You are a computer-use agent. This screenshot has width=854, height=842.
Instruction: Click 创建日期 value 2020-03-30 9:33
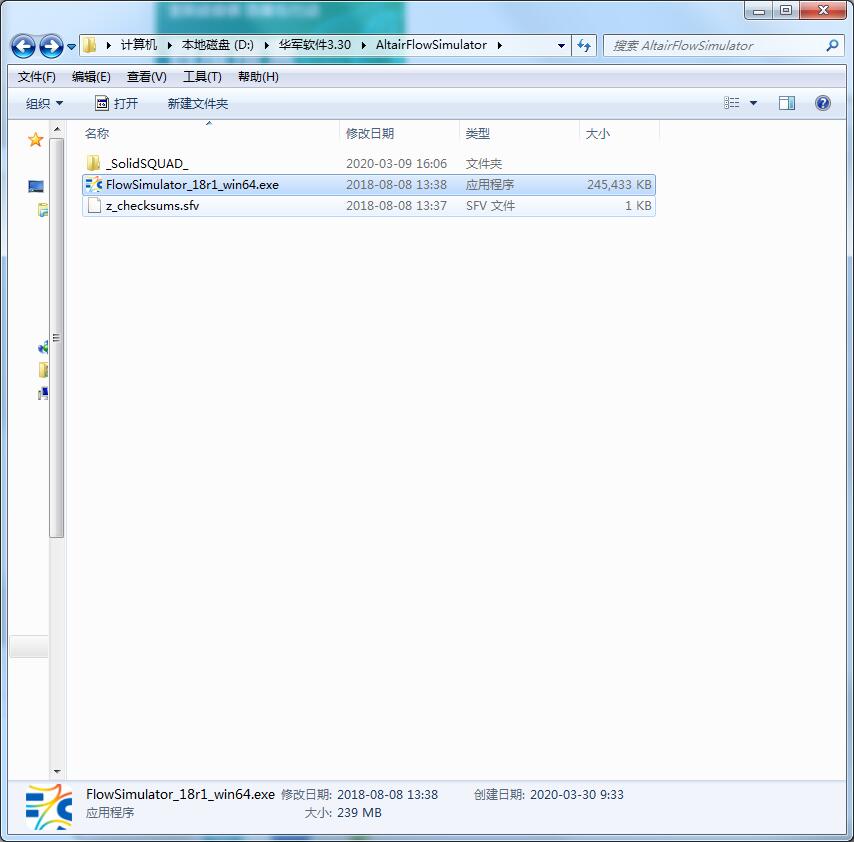[x=577, y=795]
